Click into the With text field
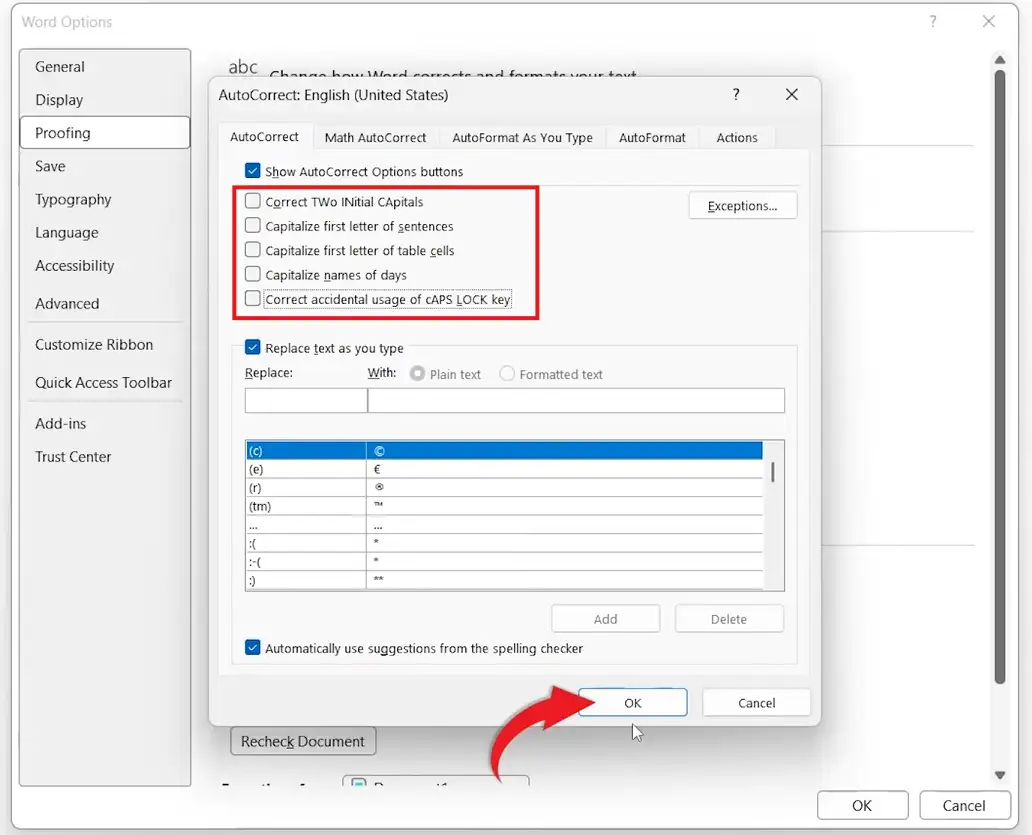Image resolution: width=1032 pixels, height=835 pixels. [576, 400]
